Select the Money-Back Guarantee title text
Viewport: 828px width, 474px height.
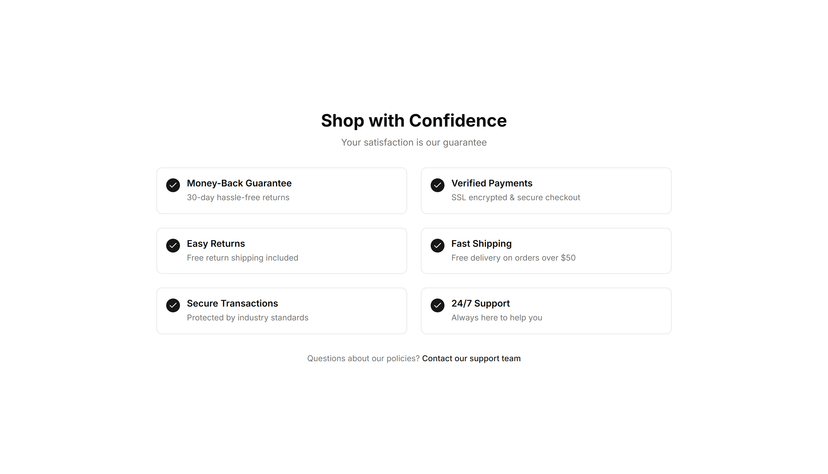(x=239, y=183)
